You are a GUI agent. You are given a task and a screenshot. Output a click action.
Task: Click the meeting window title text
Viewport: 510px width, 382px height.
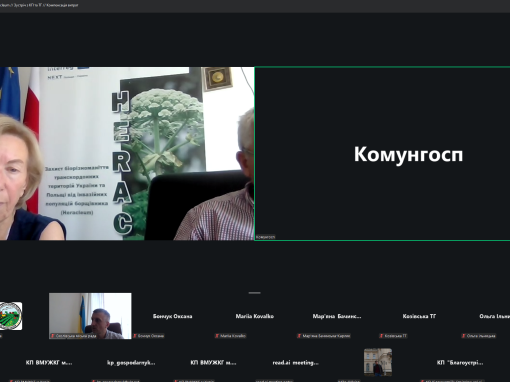tap(39, 5)
